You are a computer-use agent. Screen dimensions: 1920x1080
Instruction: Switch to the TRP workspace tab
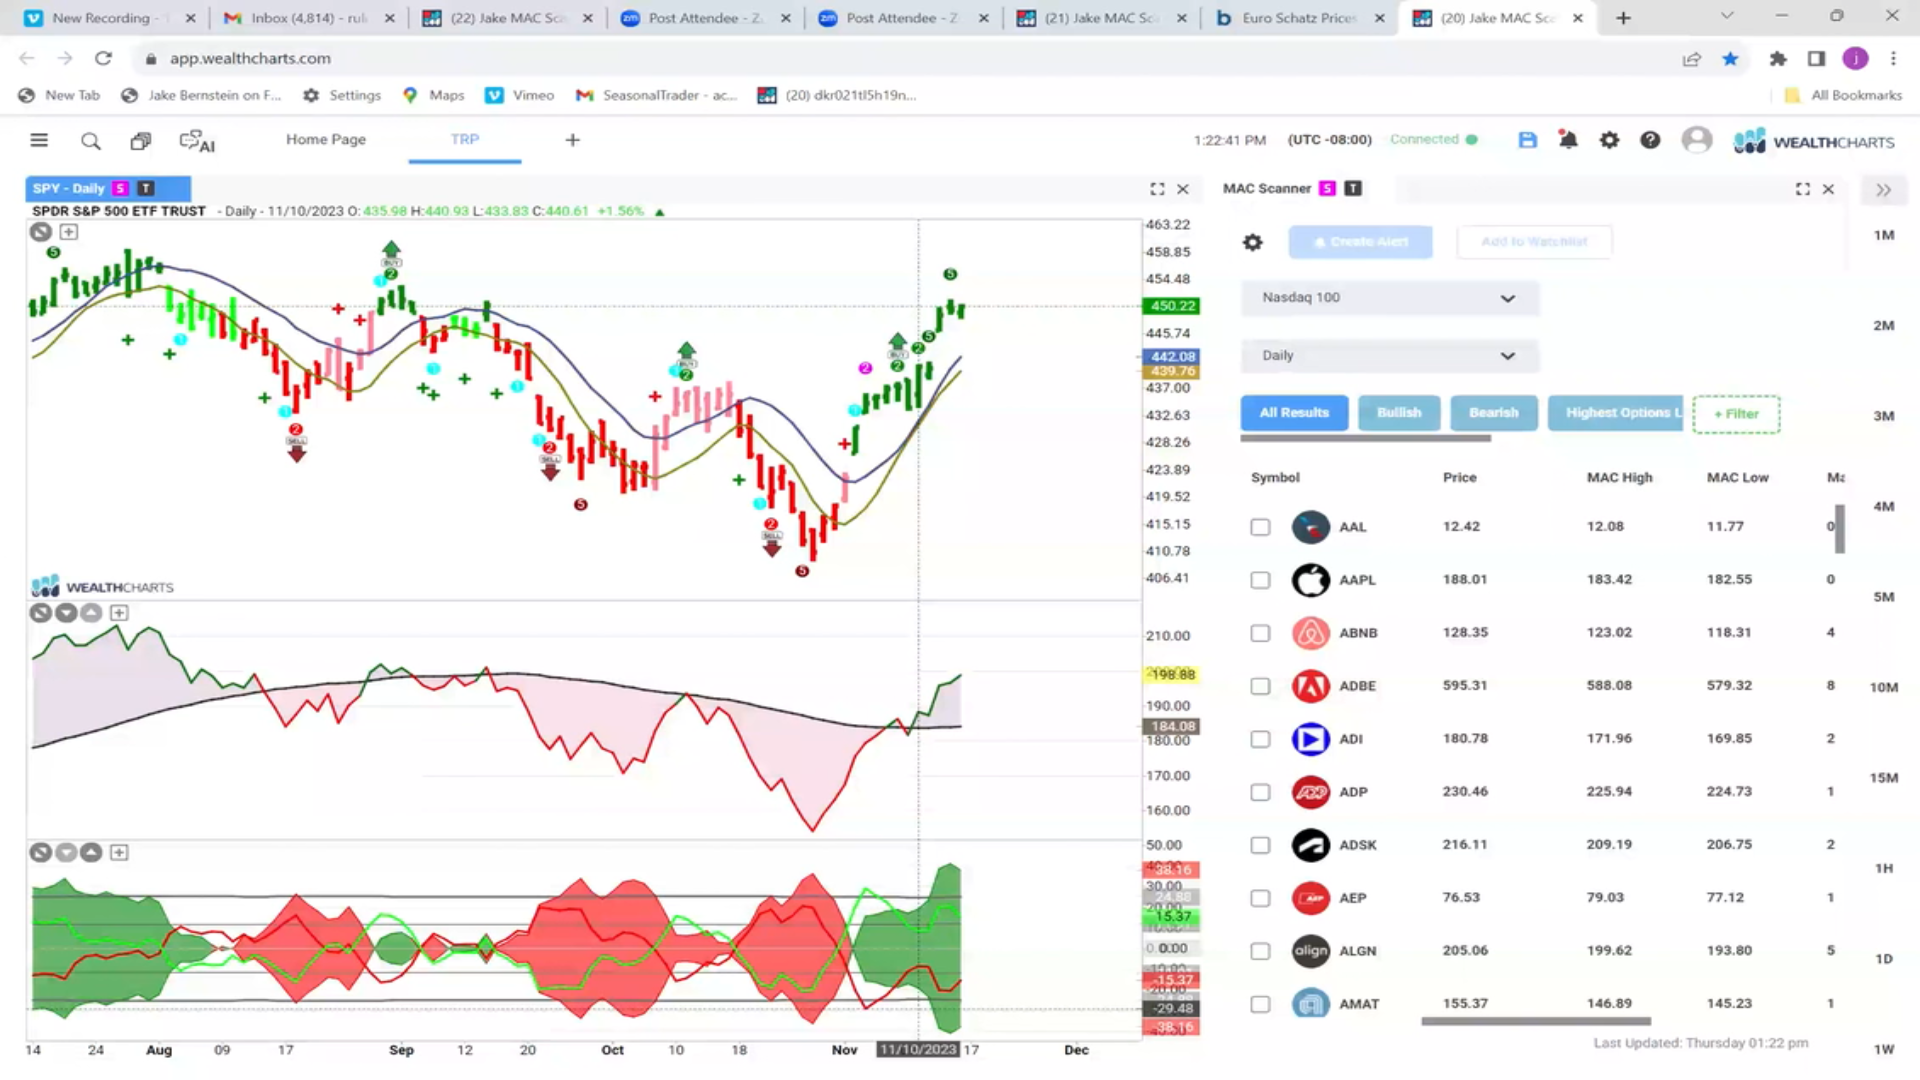[x=464, y=140]
